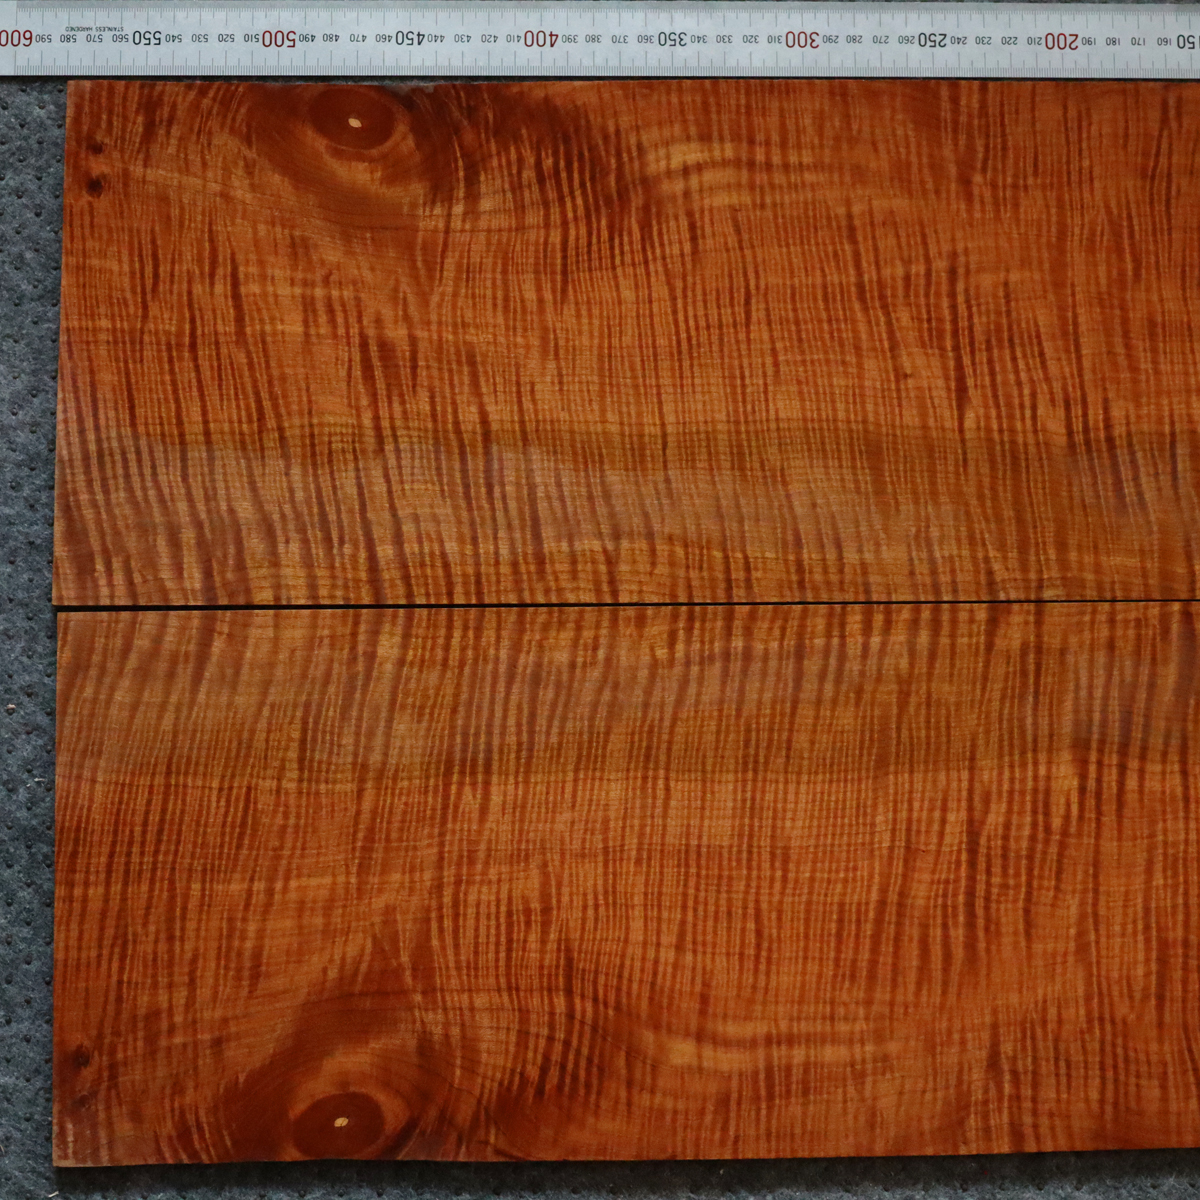Click the 250 mark on the ruler
This screenshot has width=1200, height=1200.
(x=932, y=40)
